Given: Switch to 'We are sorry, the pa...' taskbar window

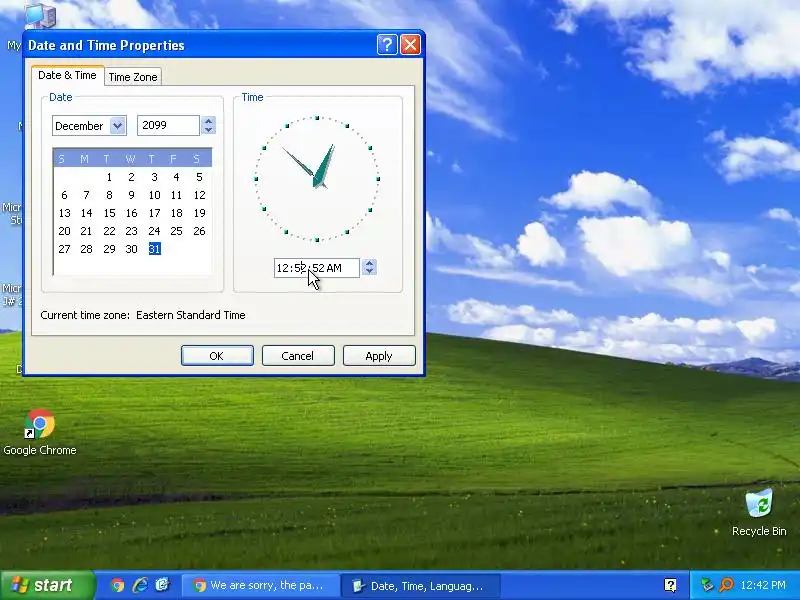Looking at the screenshot, I should (260, 585).
